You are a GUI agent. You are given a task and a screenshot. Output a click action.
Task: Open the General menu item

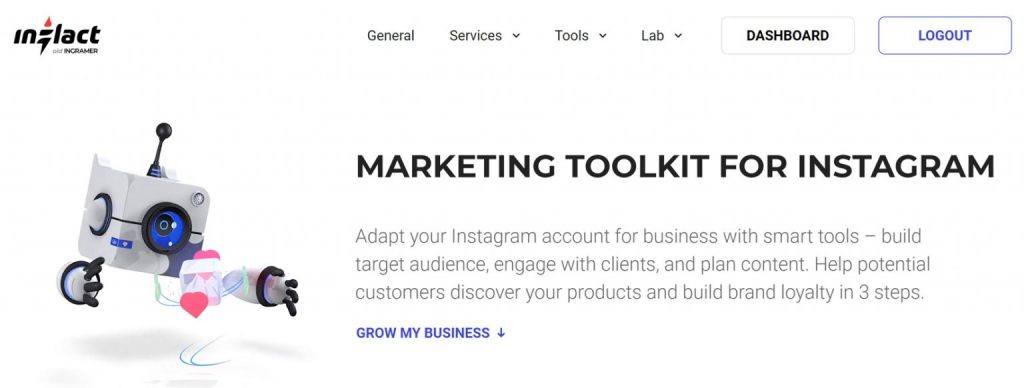pos(391,36)
